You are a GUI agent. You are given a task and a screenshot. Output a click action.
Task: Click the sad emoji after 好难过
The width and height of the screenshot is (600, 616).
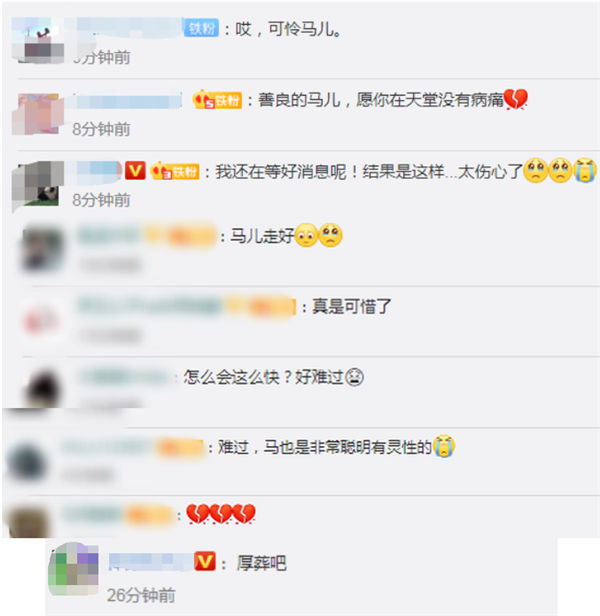(x=354, y=377)
